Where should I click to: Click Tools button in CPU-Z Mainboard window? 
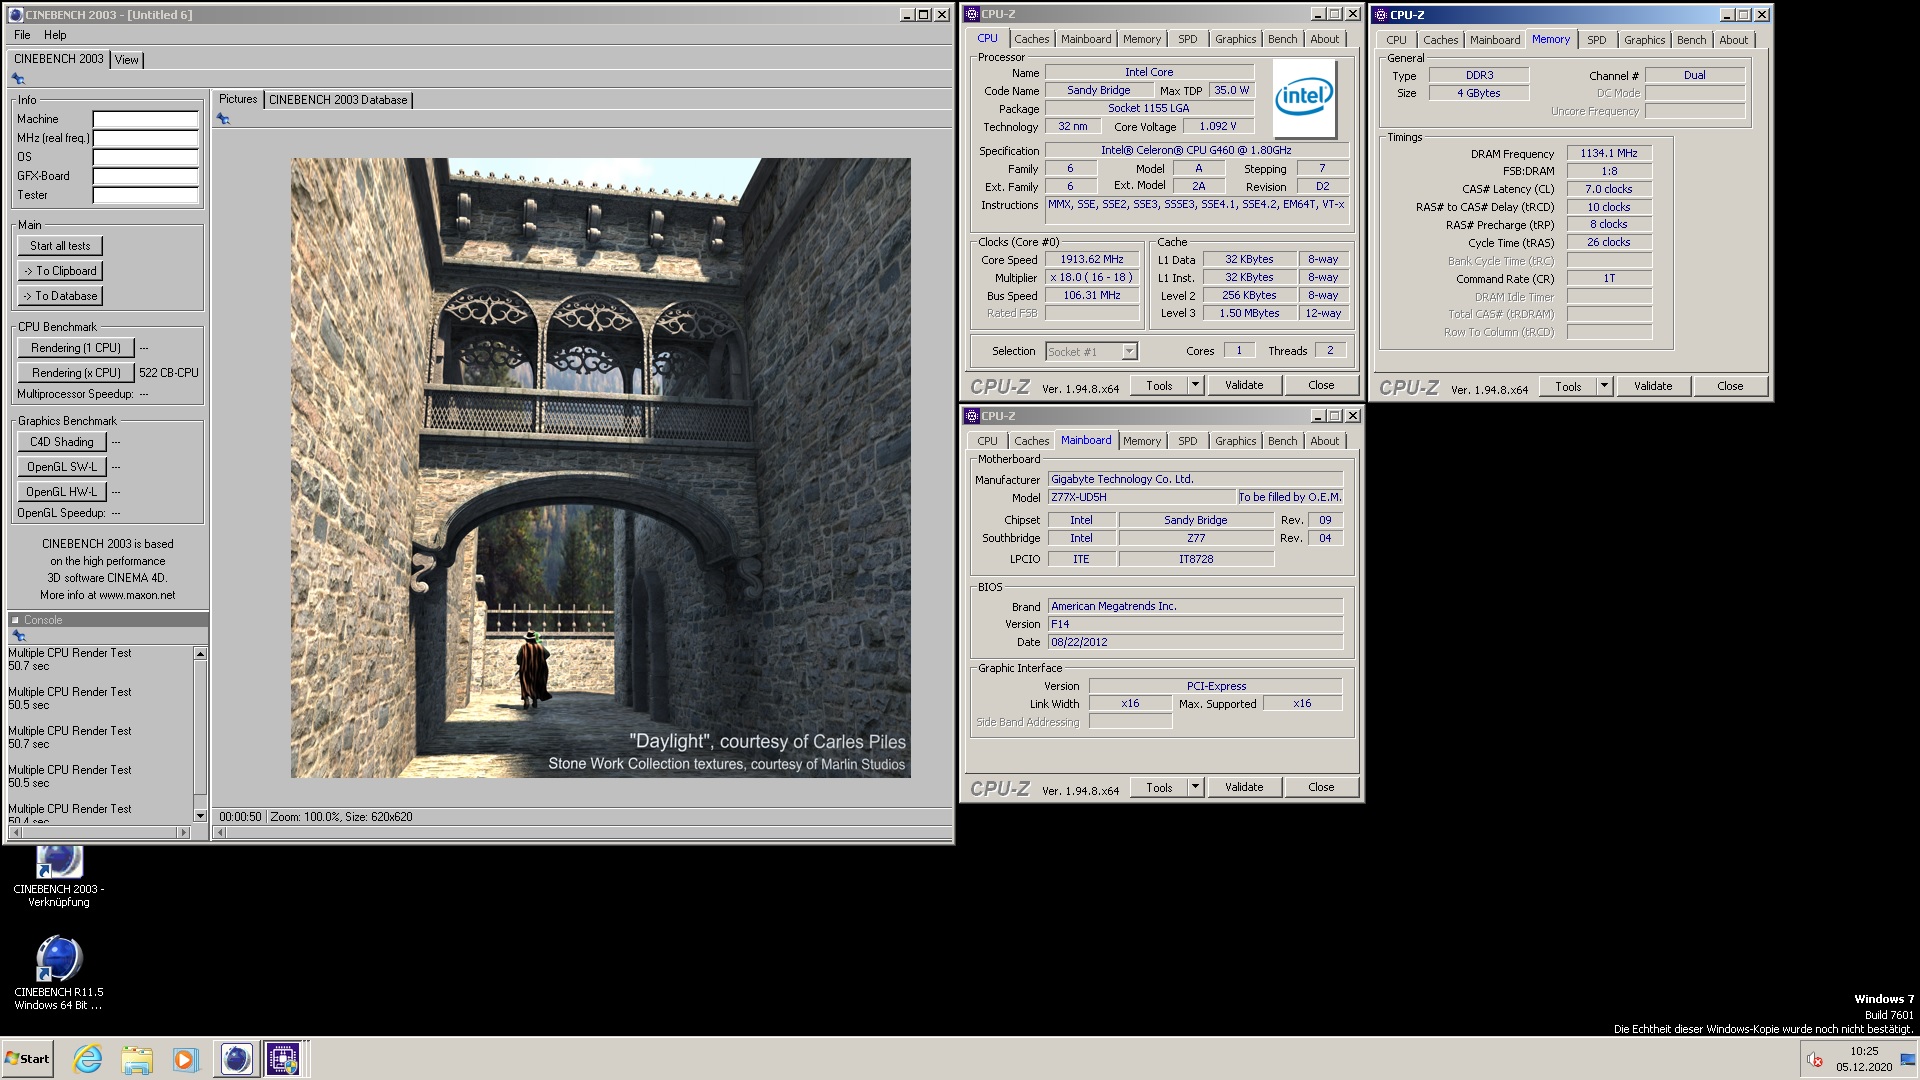click(x=1159, y=787)
